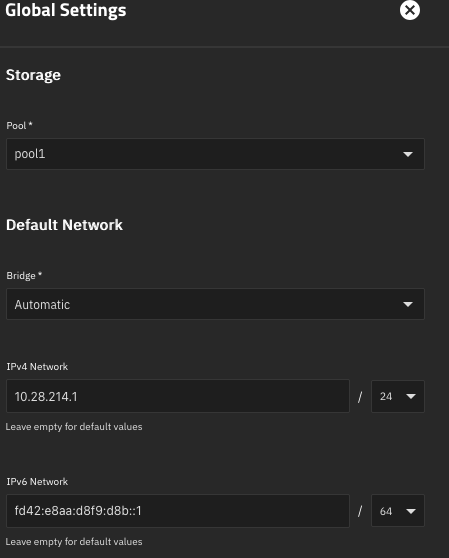
Task: Select the Storage section heading
Action: click(33, 75)
